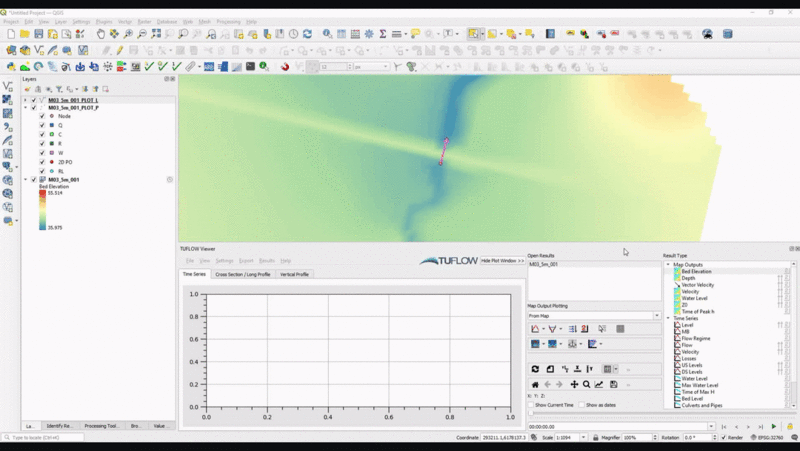
Task: Click the TUFLOW Viewer refresh arrows icon
Action: tap(535, 369)
